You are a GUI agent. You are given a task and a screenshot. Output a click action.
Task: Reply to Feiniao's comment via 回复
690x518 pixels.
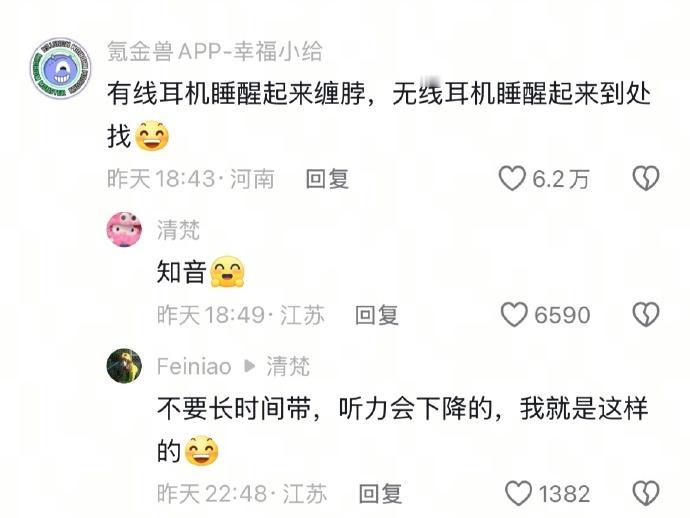[380, 493]
